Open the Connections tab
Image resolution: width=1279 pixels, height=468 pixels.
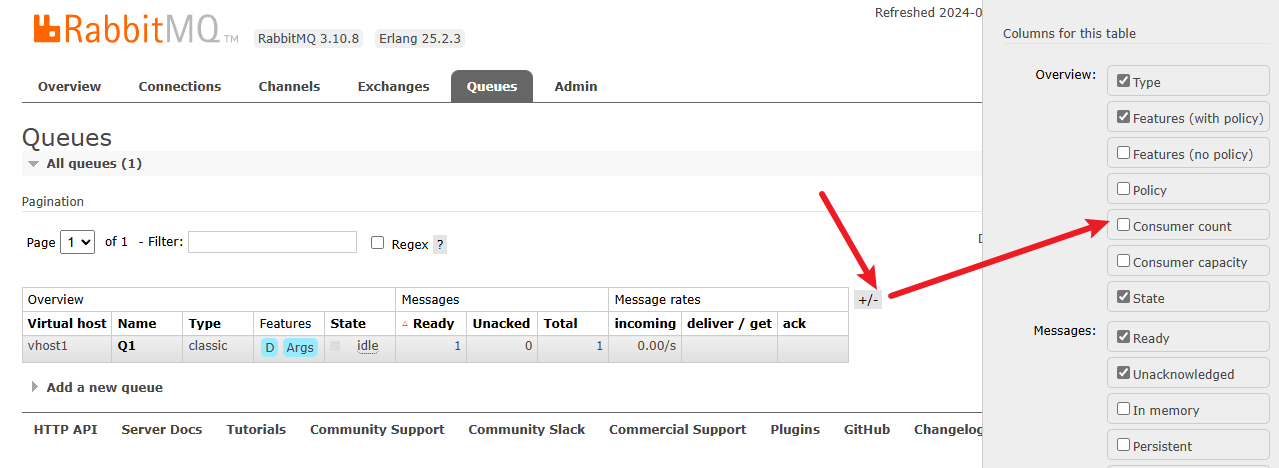tap(180, 87)
